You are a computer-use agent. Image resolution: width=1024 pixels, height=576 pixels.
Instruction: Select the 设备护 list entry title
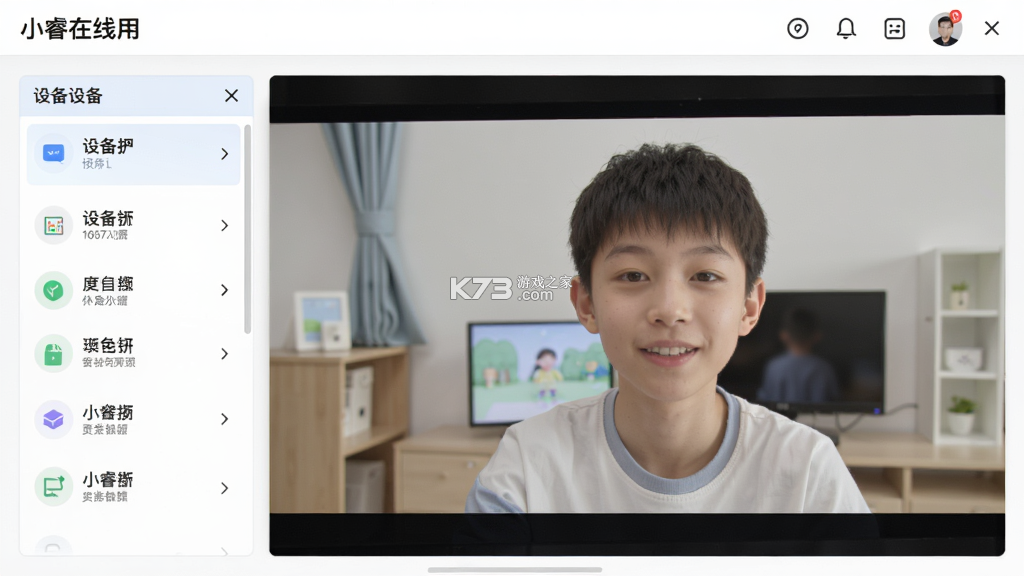pos(108,146)
